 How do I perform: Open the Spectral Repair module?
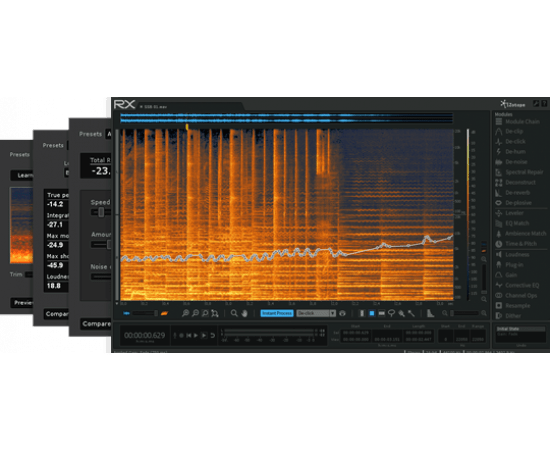[520, 172]
